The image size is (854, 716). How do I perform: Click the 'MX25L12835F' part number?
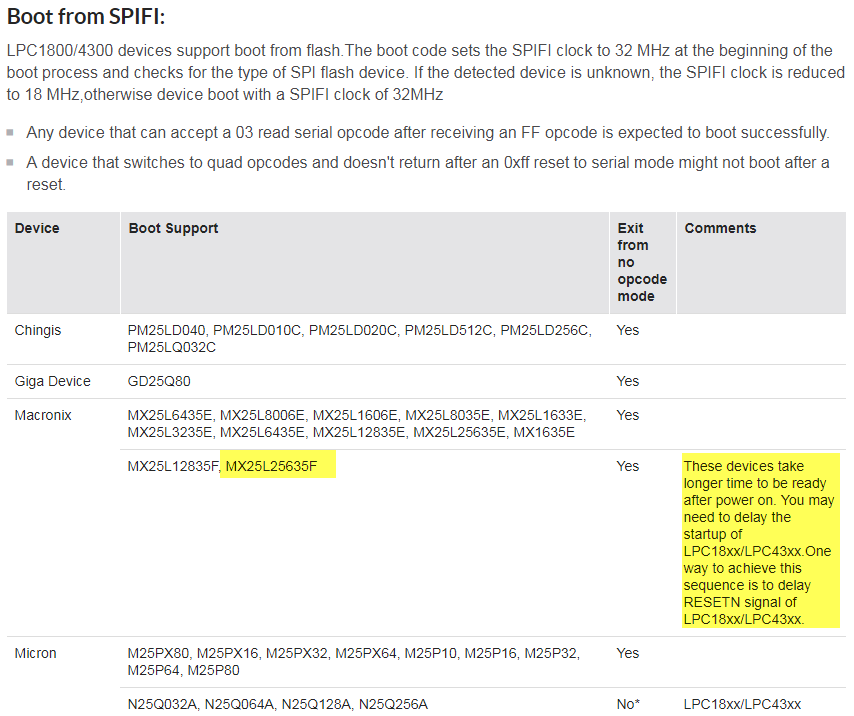[173, 466]
